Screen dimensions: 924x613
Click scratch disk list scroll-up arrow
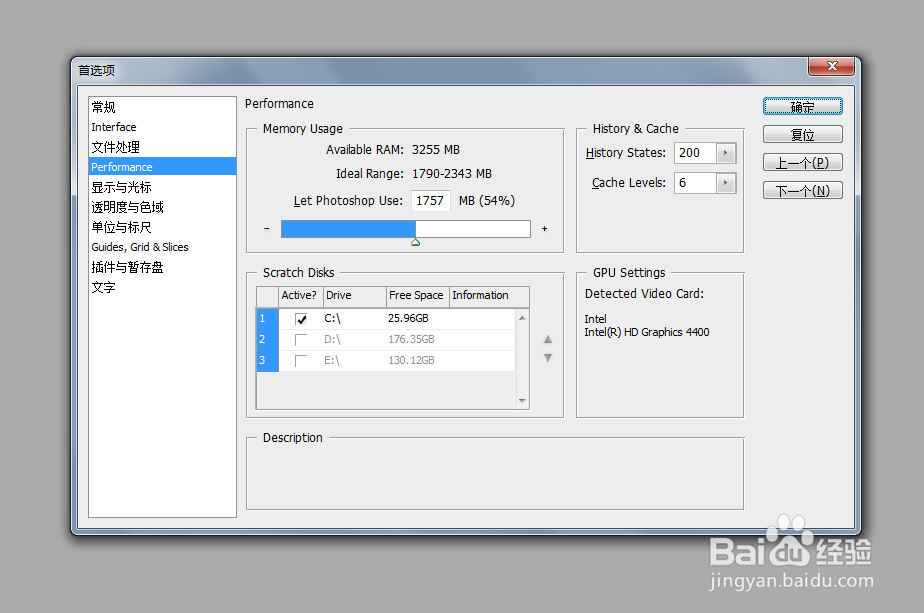coord(522,318)
